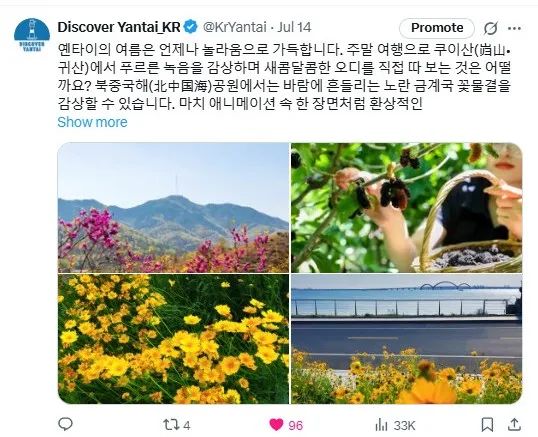Viewport: 538px width, 437px height.
Task: Click the blue verified badge
Action: 190,27
